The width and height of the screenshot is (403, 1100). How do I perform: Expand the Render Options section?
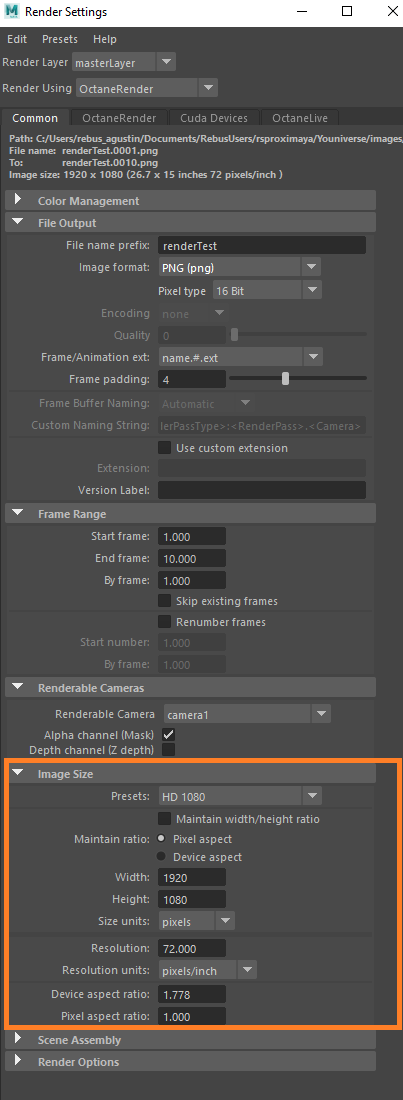coord(18,1061)
